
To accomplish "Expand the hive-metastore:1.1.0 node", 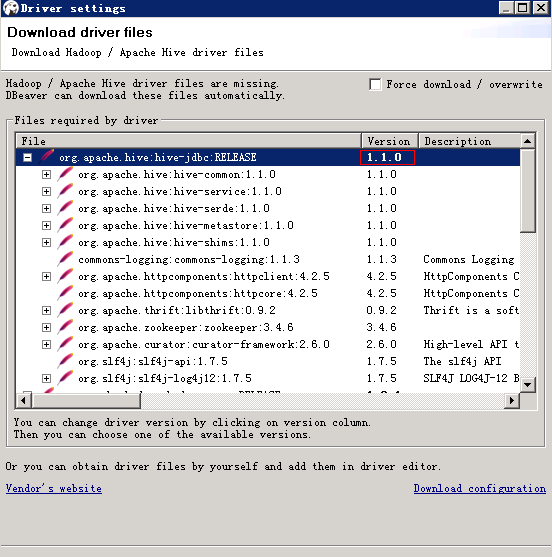I will click(x=46, y=225).
